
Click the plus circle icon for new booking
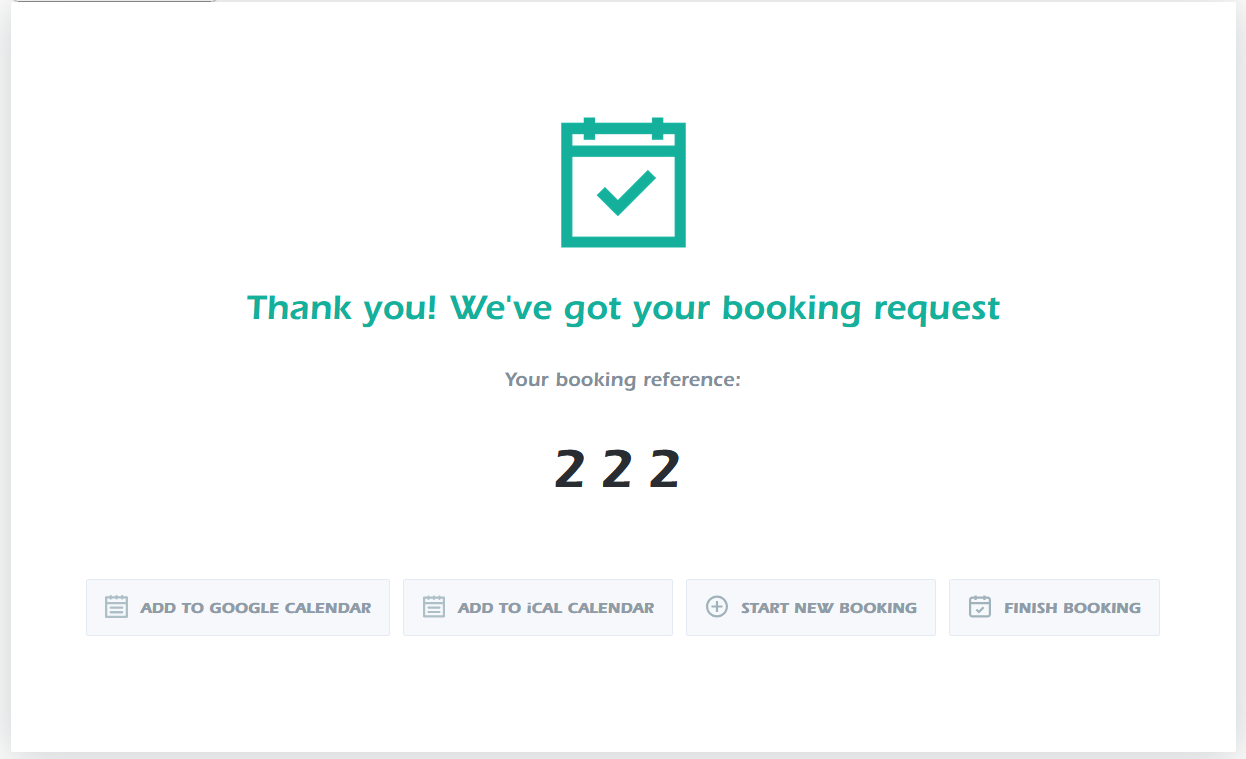pos(717,607)
